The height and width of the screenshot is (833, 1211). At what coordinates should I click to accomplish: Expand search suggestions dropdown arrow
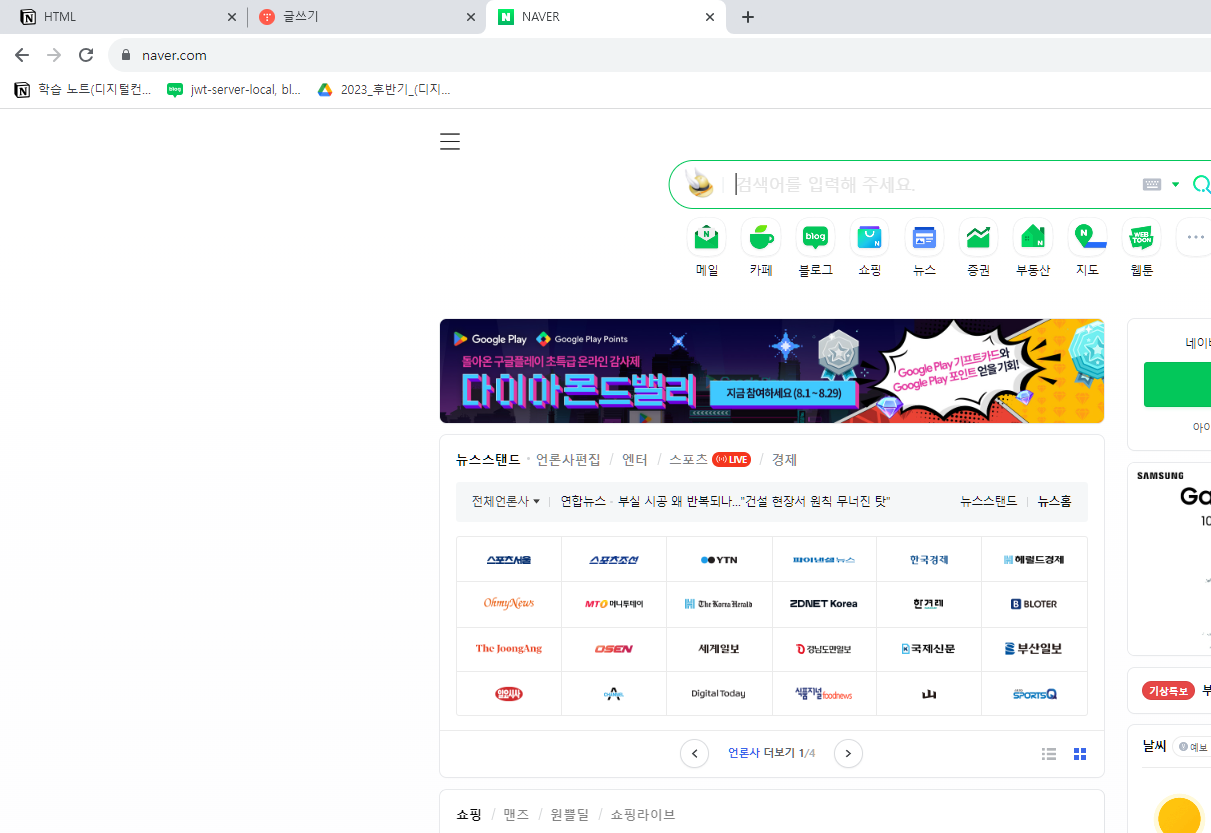(1176, 184)
